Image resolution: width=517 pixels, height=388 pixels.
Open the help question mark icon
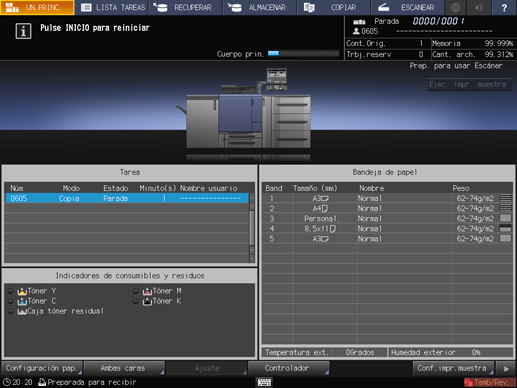pyautogui.click(x=504, y=7)
